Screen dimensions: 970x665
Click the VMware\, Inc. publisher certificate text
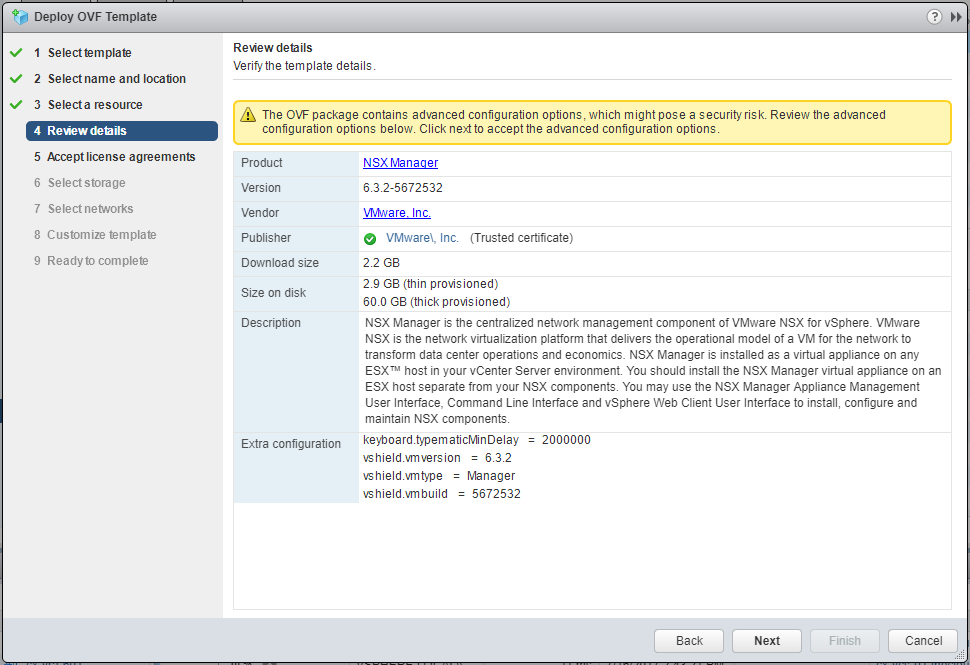pos(422,238)
